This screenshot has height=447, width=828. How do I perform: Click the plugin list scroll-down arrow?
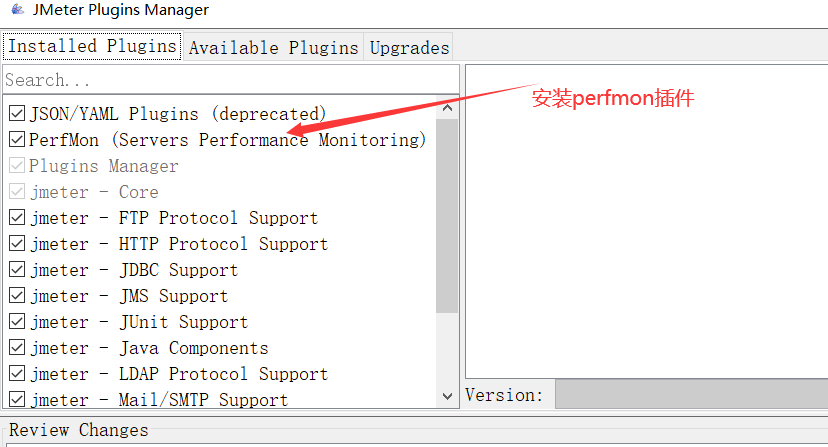(447, 397)
